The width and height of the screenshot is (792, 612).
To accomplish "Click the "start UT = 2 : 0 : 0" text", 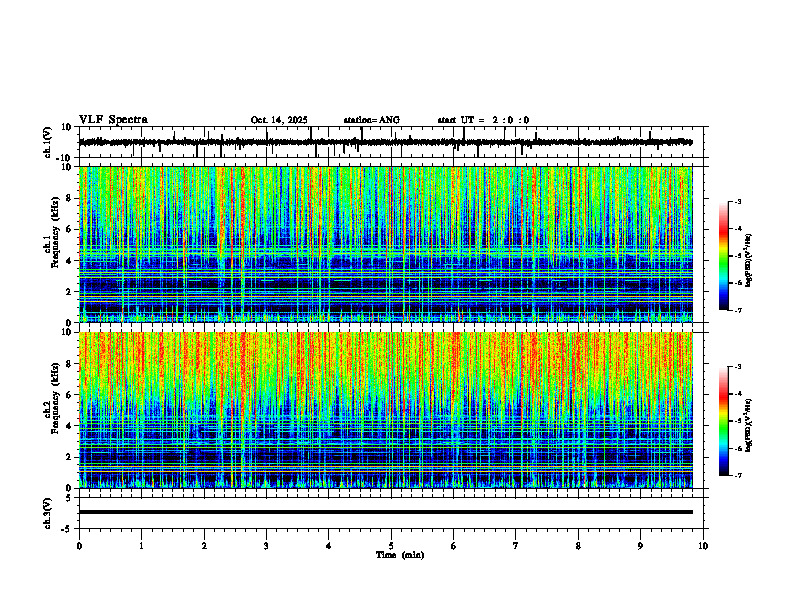I will pyautogui.click(x=483, y=120).
